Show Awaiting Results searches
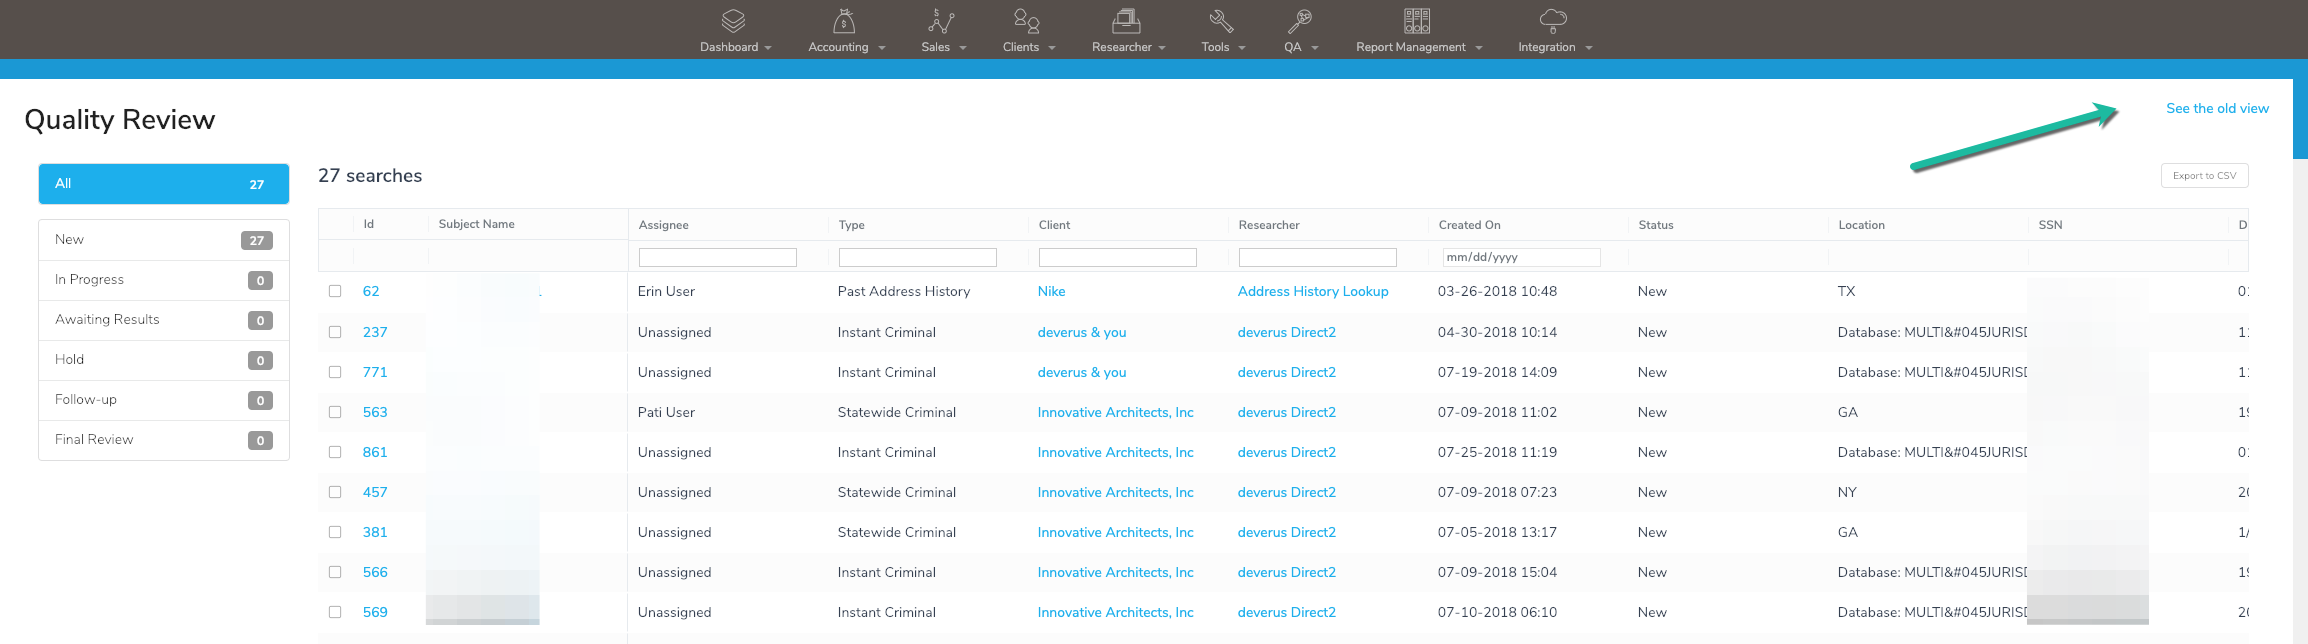This screenshot has height=644, width=2308. 164,320
